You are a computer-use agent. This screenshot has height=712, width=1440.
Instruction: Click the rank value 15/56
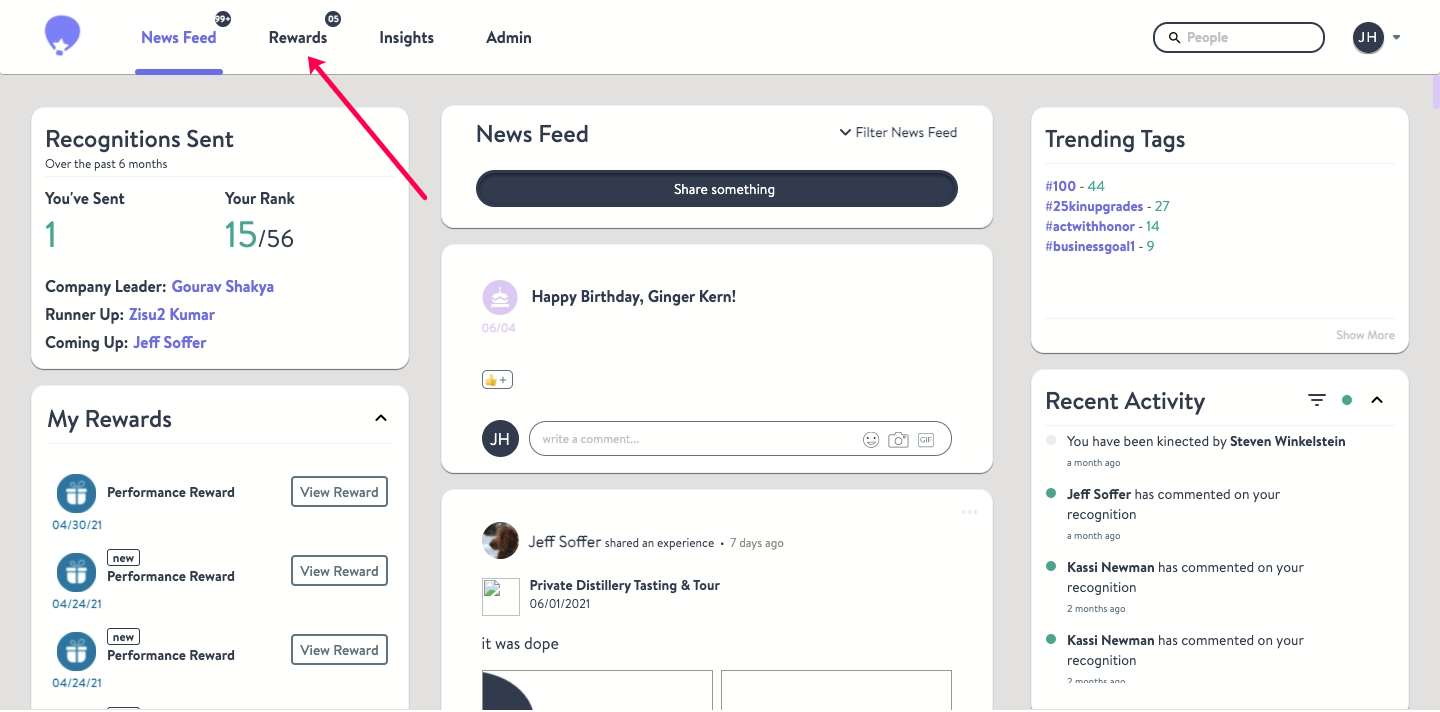pyautogui.click(x=259, y=235)
